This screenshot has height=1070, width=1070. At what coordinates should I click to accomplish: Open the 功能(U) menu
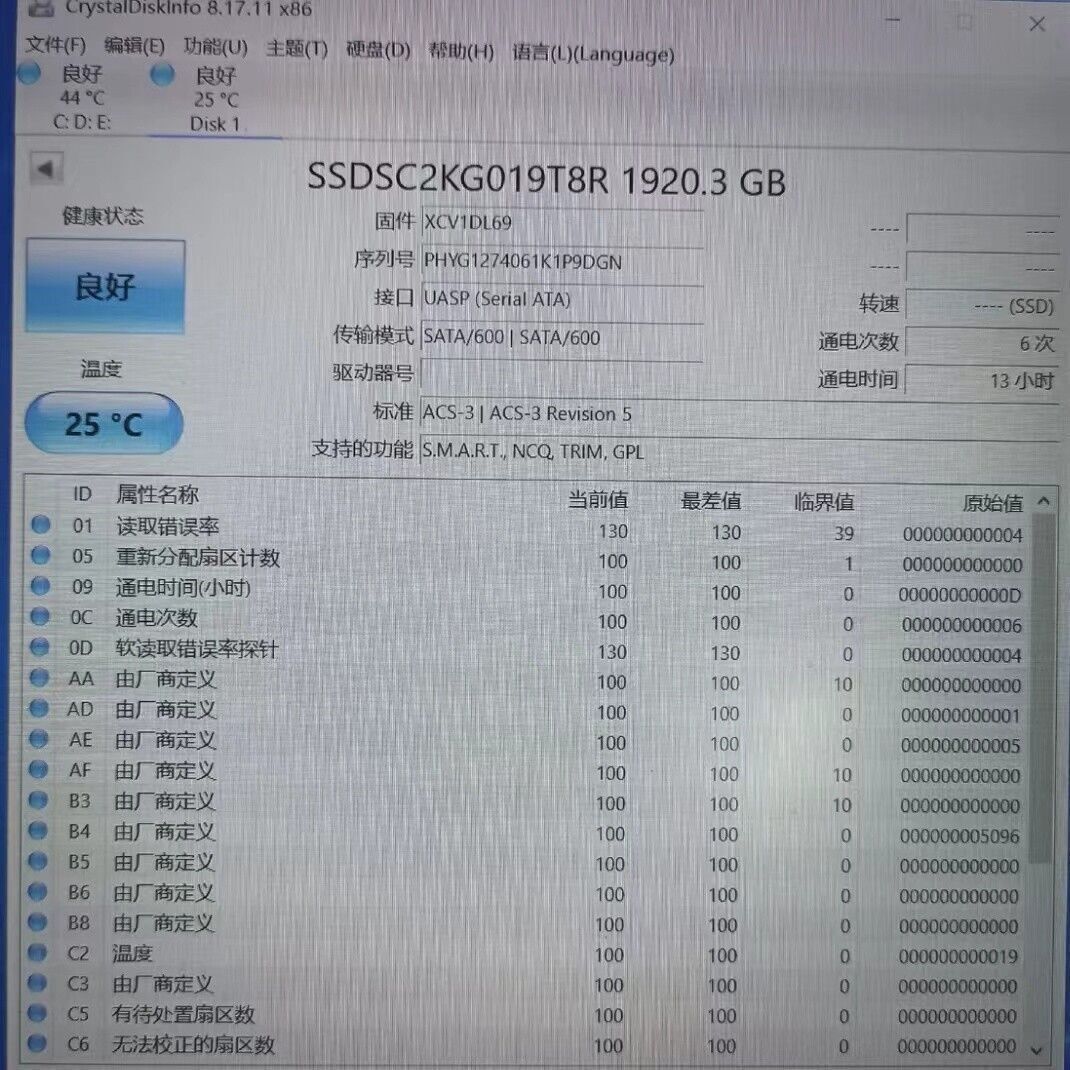click(x=216, y=47)
